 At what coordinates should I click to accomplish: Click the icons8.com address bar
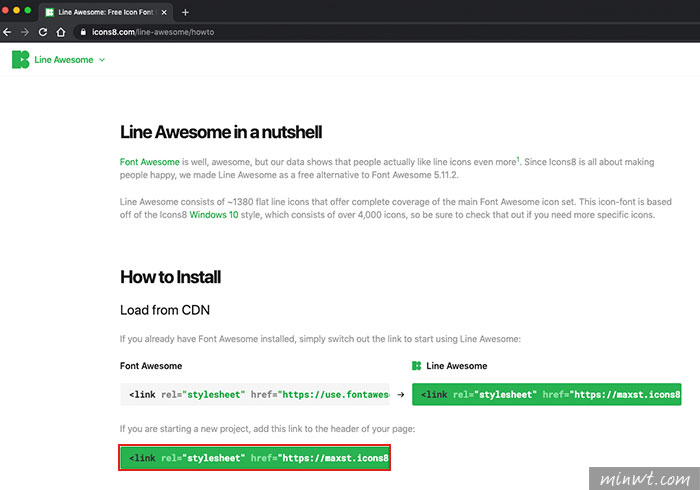(153, 32)
